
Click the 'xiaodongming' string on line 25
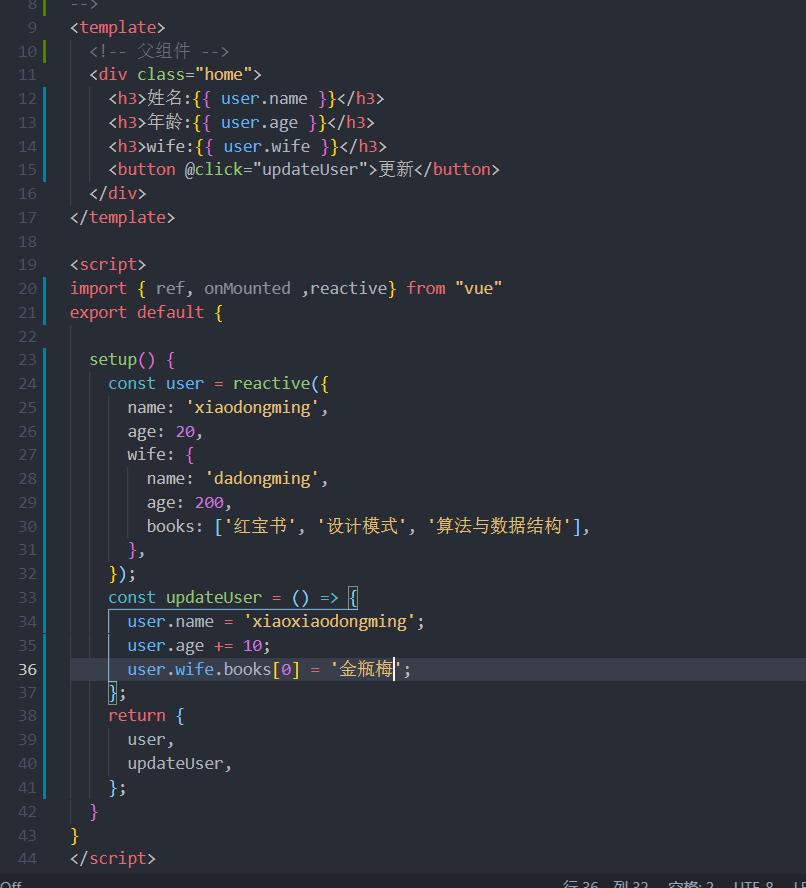(252, 408)
